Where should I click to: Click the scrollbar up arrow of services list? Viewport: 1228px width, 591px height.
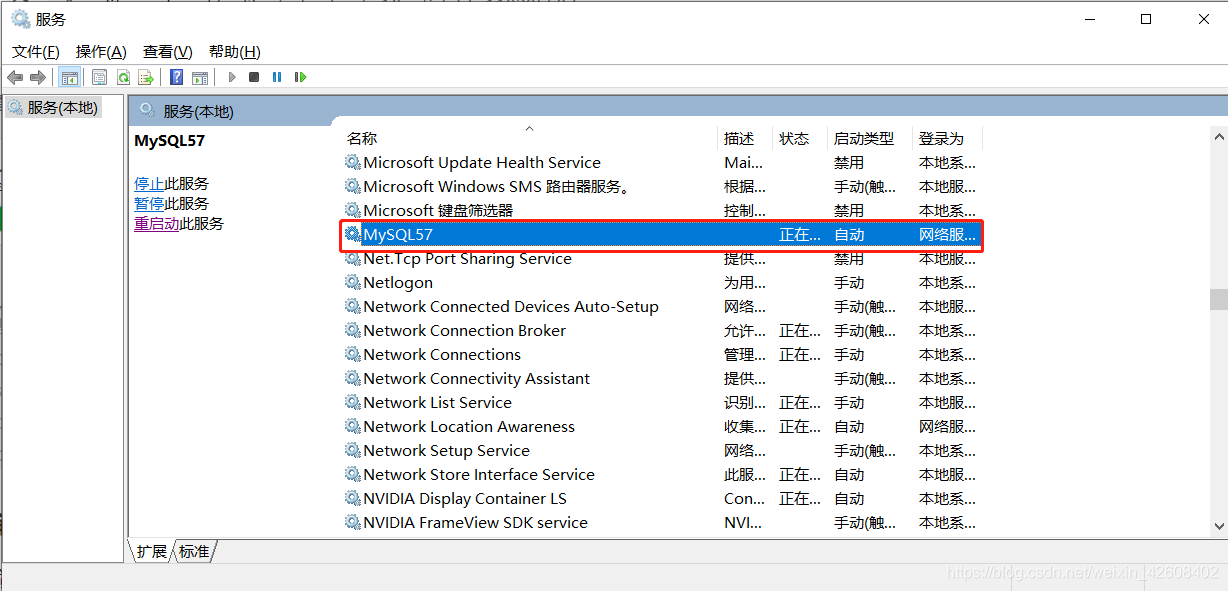(1218, 135)
